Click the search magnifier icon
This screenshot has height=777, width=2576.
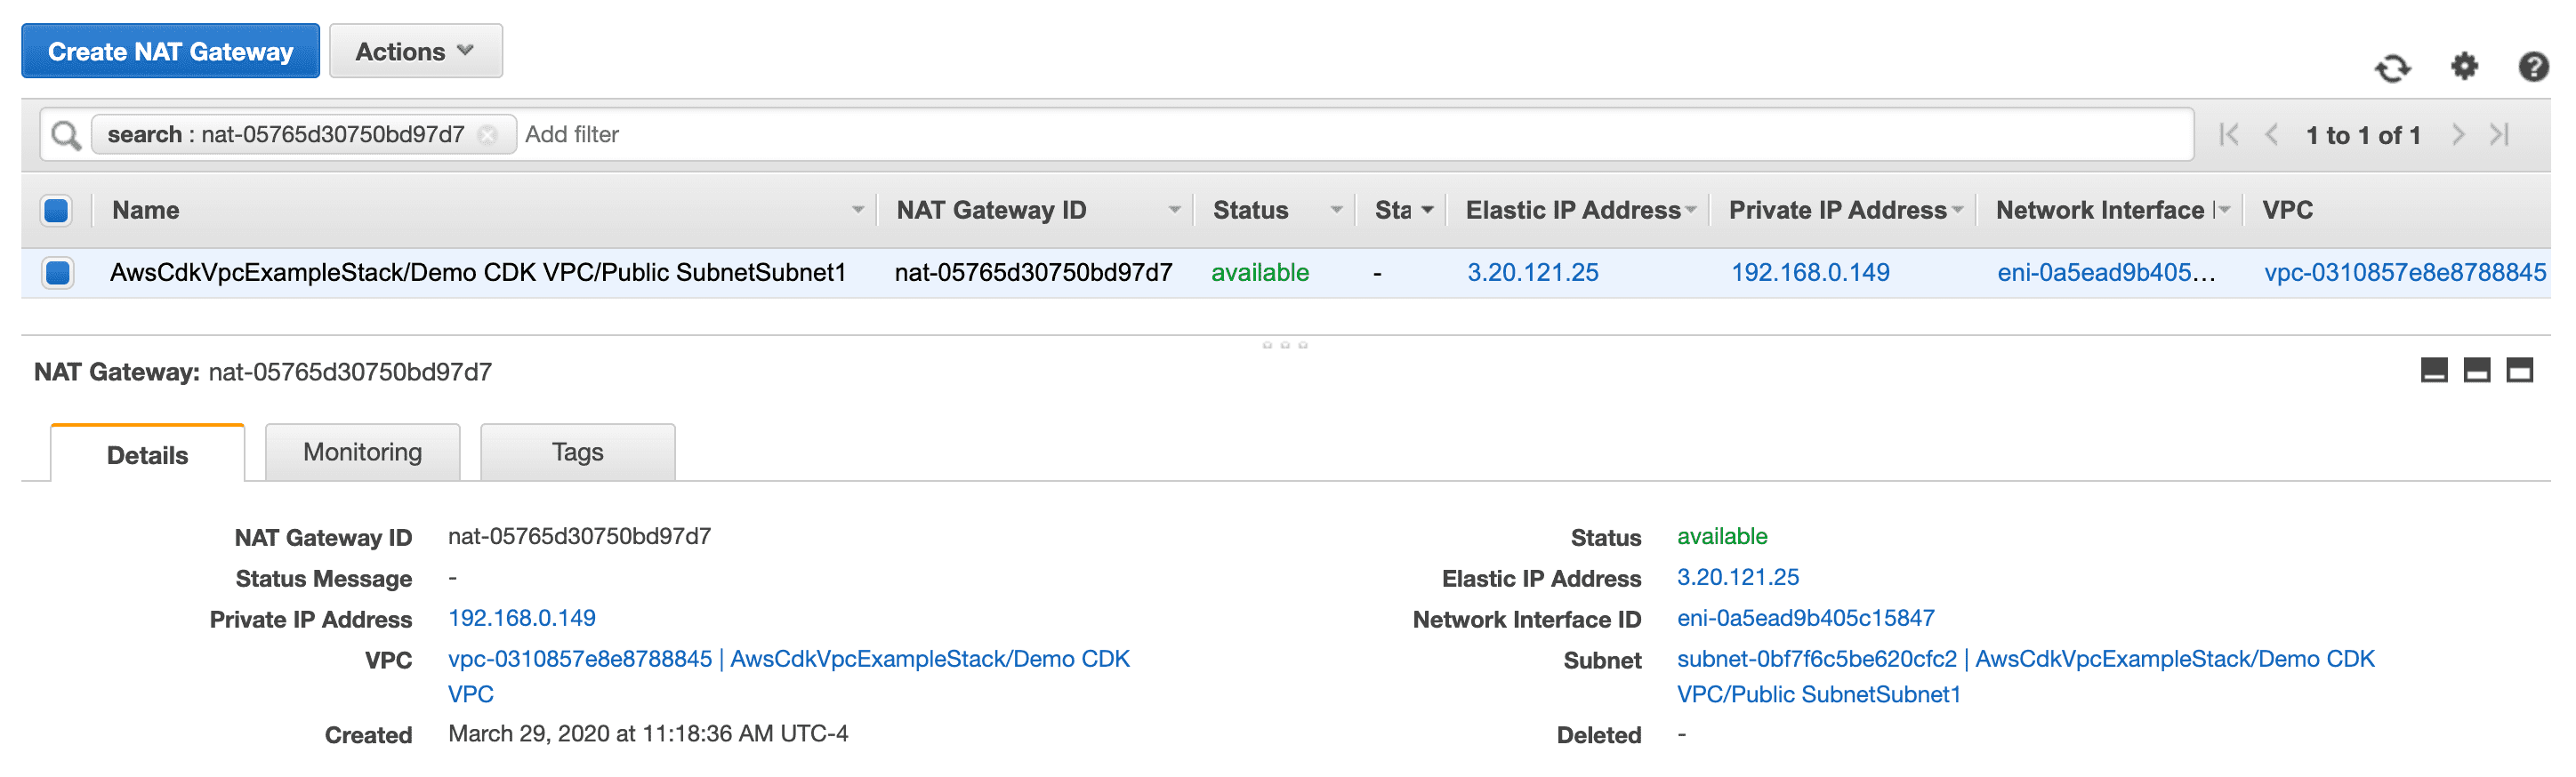click(66, 135)
